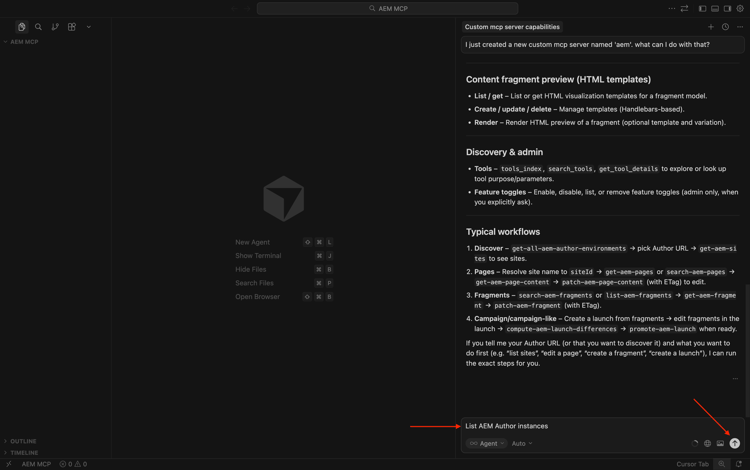Click the Discovery & admin heading

tap(504, 152)
